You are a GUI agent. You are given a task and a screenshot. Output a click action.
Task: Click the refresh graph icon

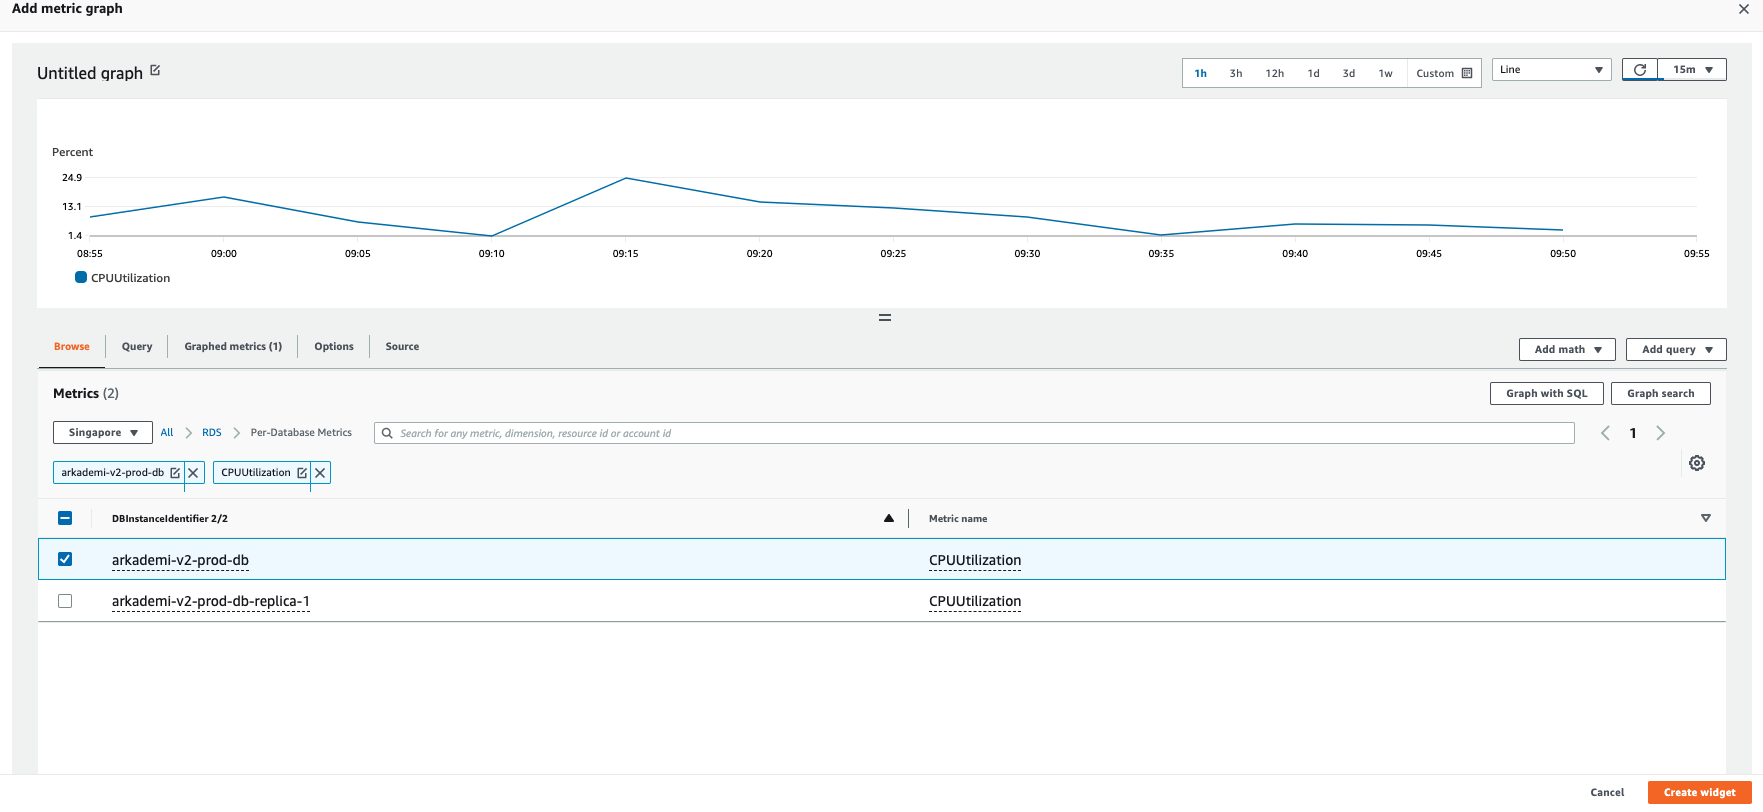point(1640,70)
